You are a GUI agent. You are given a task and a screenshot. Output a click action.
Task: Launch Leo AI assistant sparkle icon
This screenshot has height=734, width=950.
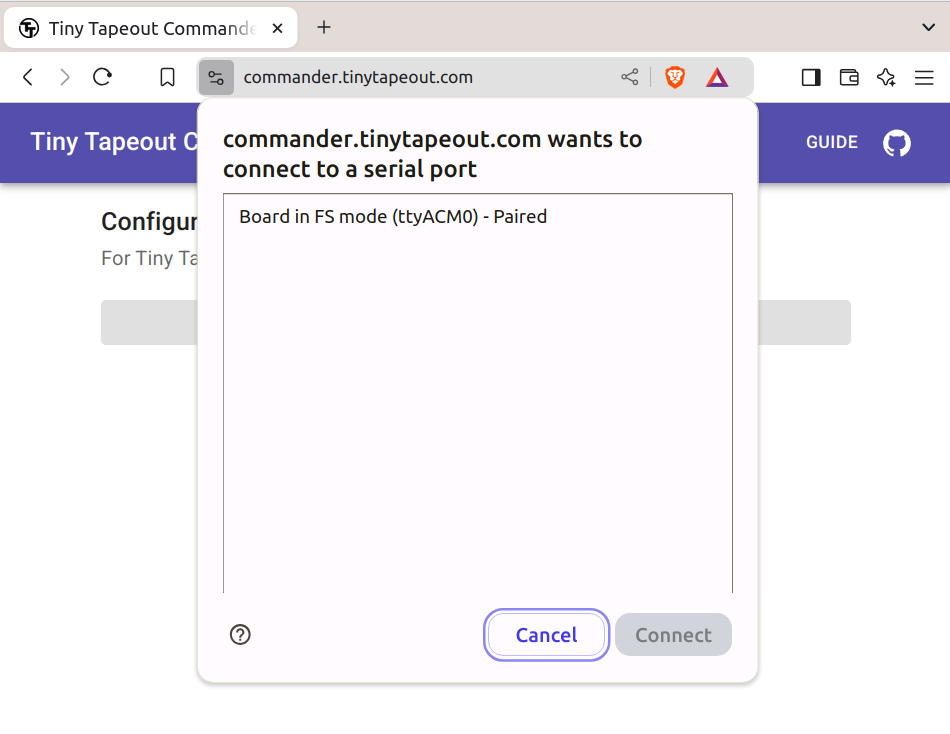click(x=886, y=77)
